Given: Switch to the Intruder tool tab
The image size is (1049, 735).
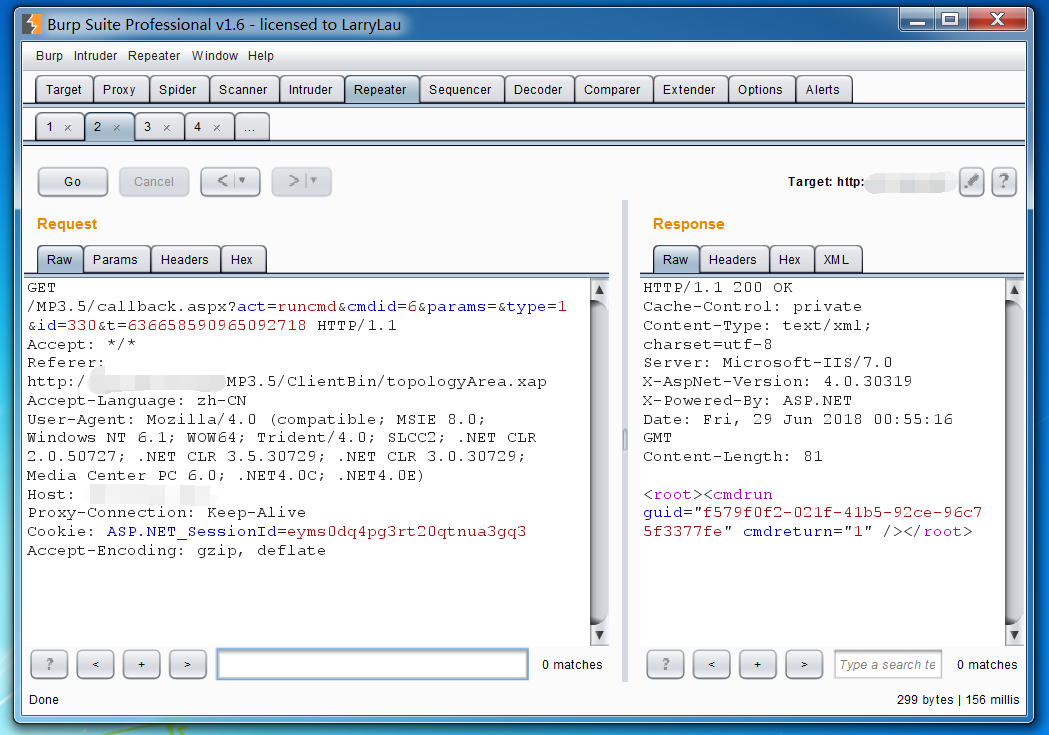Looking at the screenshot, I should tap(310, 90).
